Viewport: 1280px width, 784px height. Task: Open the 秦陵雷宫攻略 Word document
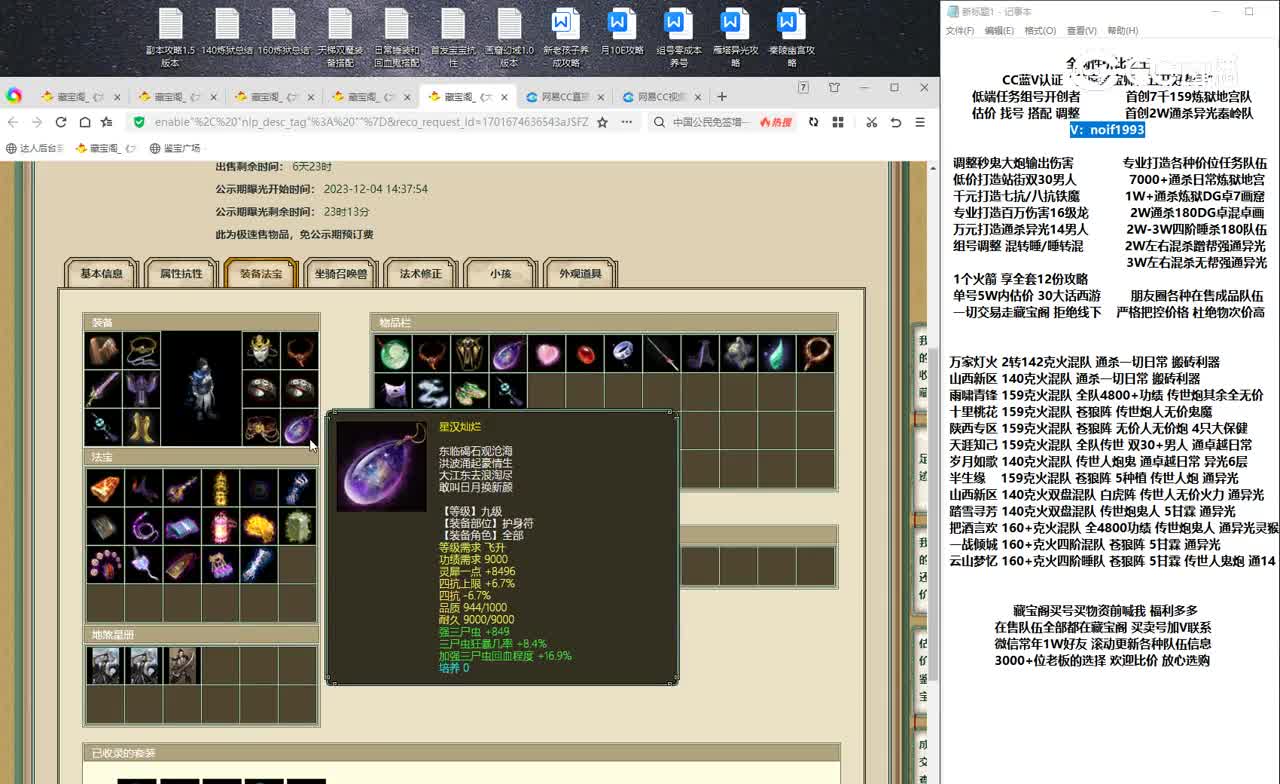[x=791, y=38]
